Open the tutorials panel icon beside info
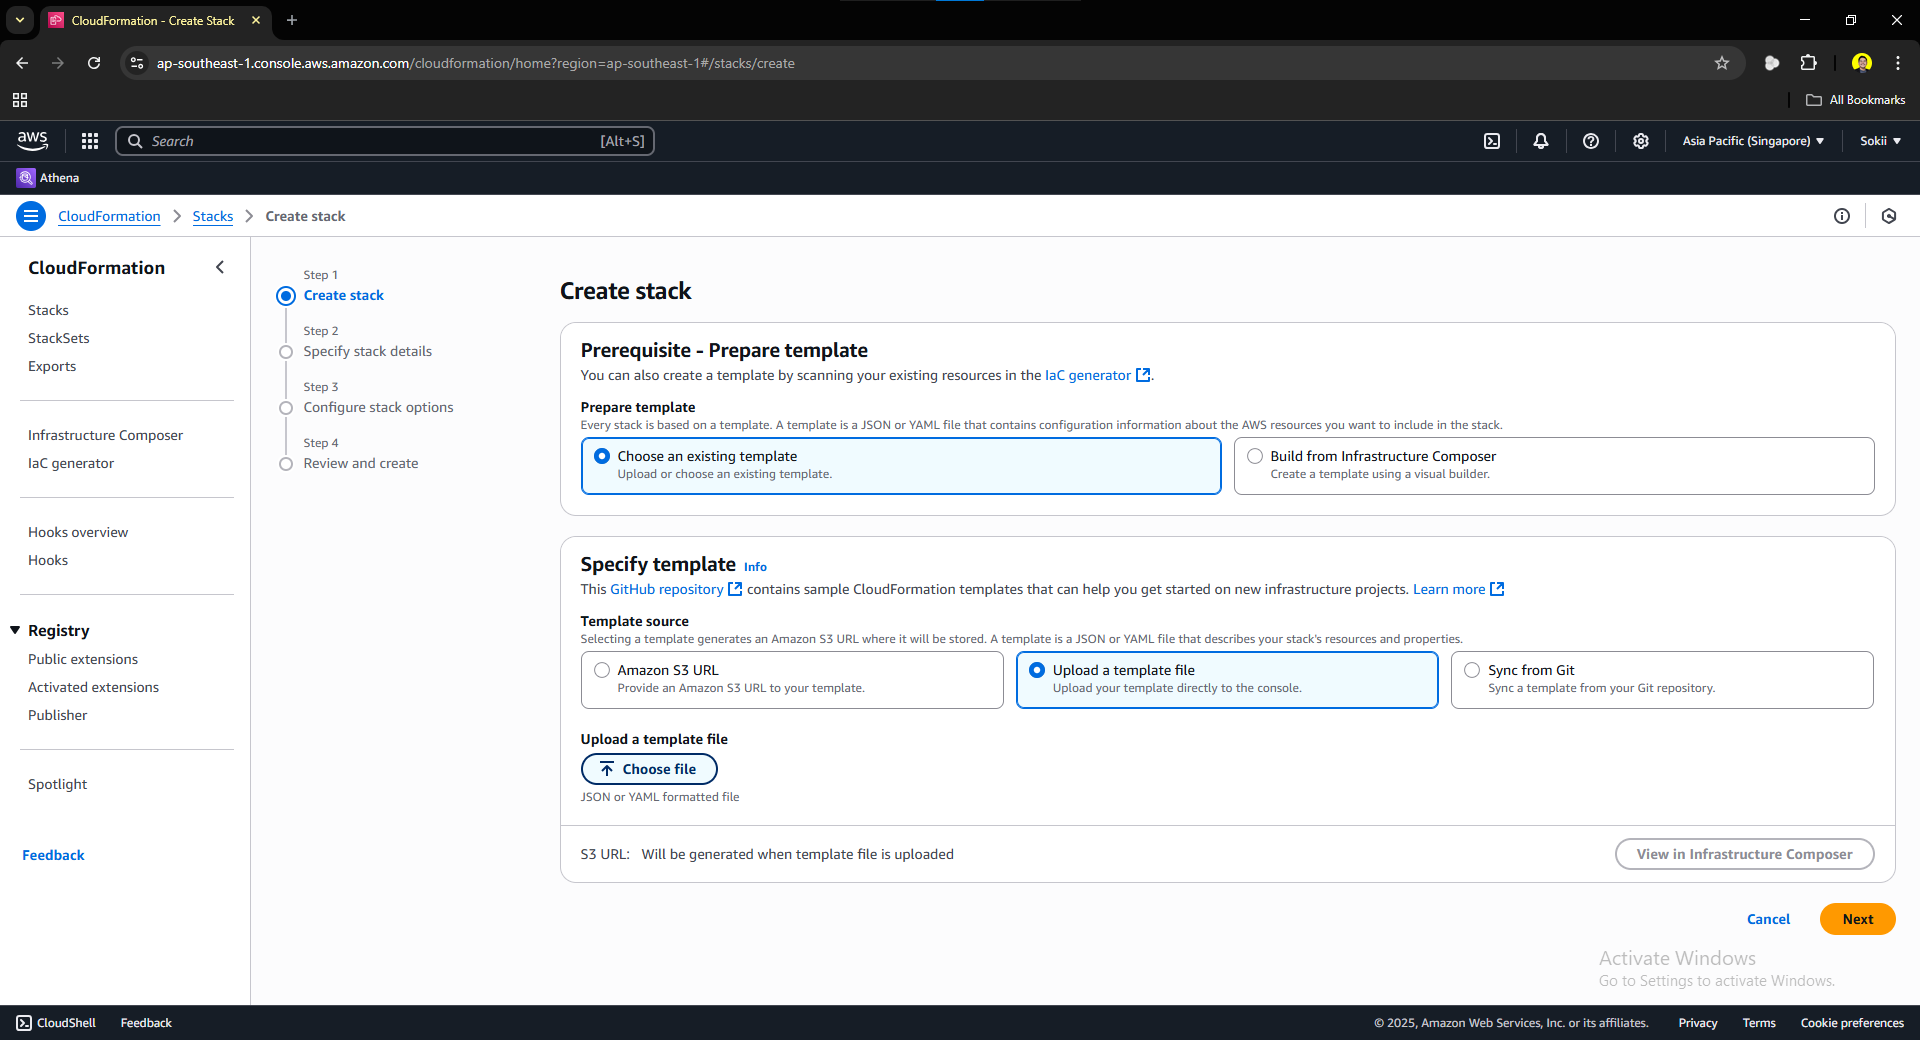Screen dimensions: 1920x1040 [1889, 216]
